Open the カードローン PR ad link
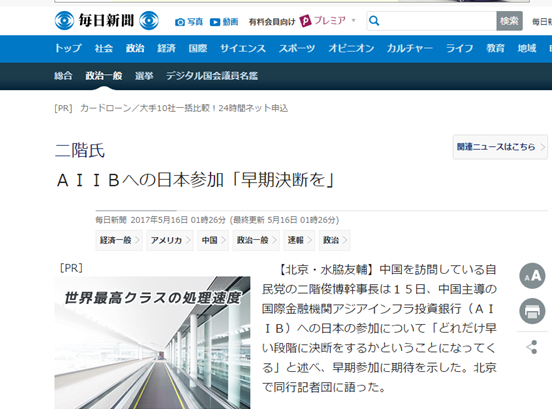Image resolution: width=554 pixels, height=409 pixels. (184, 108)
